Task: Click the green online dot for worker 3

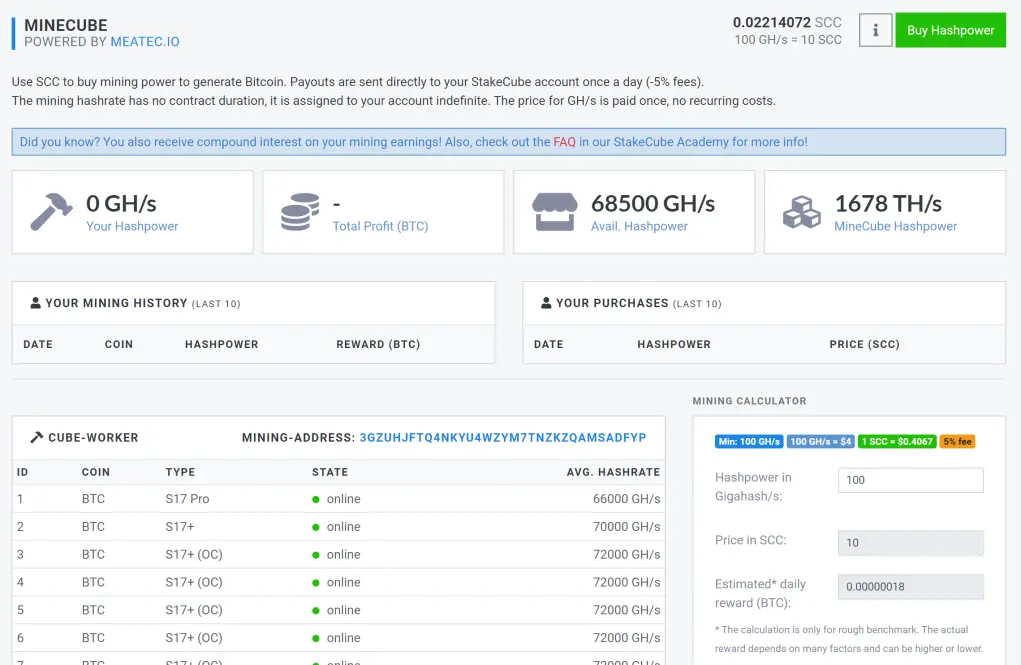Action: [x=316, y=555]
